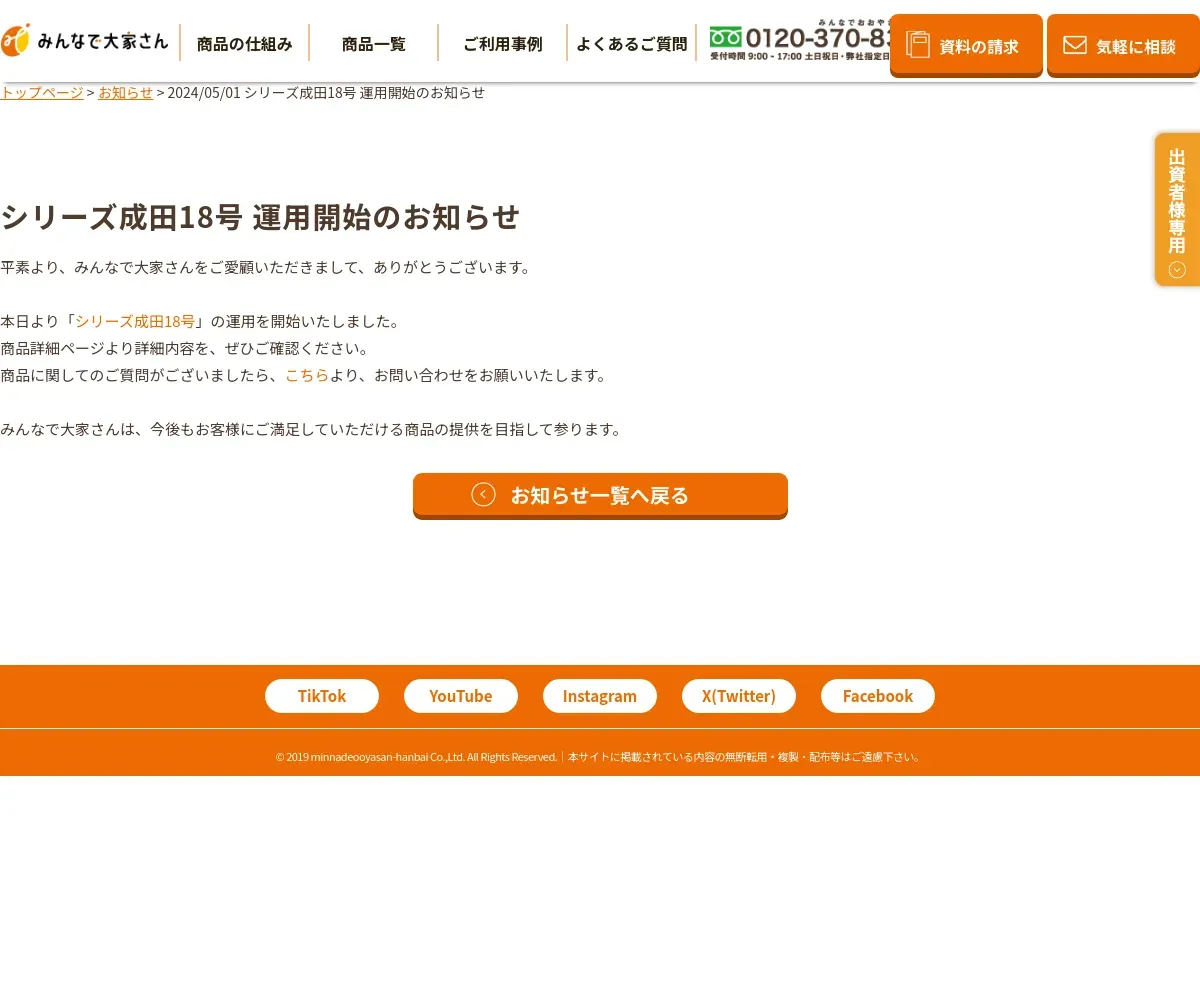Open the YouTube footer link

[461, 696]
